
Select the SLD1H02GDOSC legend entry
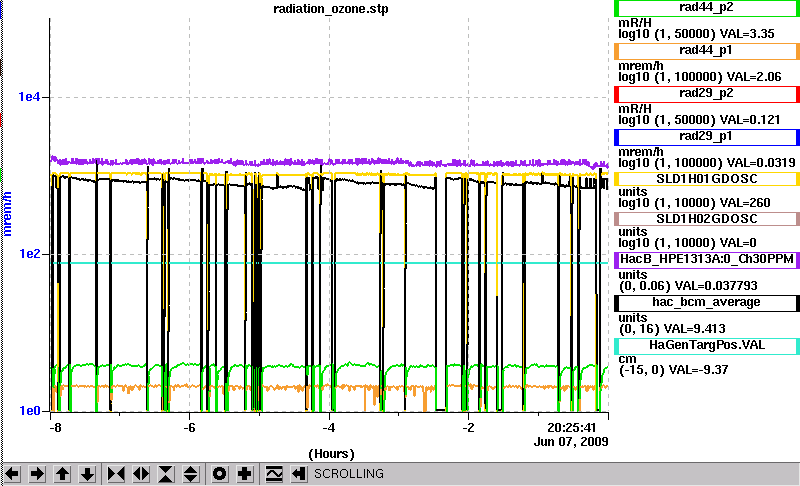tap(707, 219)
